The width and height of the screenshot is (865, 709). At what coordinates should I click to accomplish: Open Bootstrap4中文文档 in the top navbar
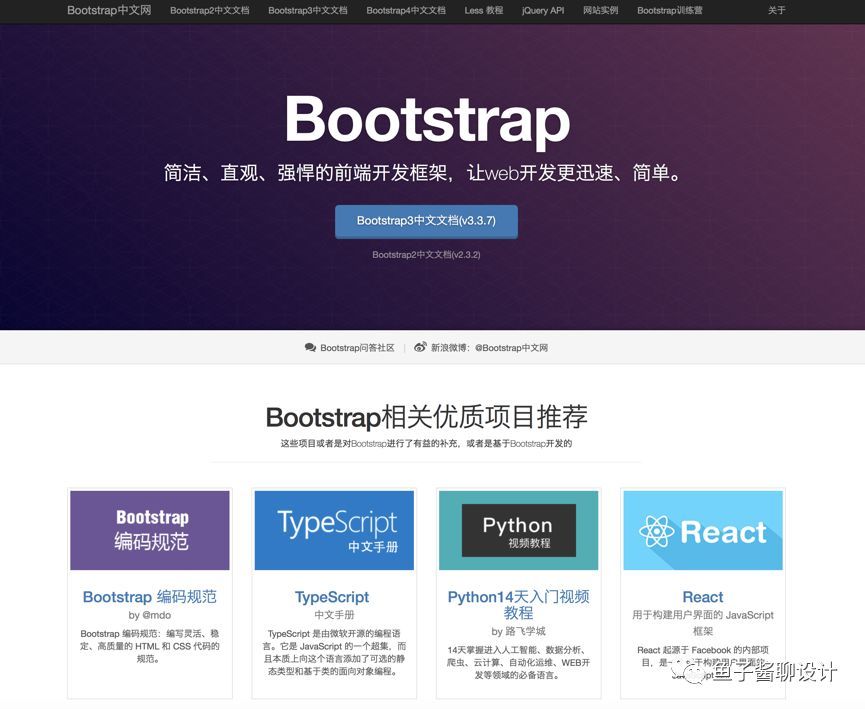(406, 10)
